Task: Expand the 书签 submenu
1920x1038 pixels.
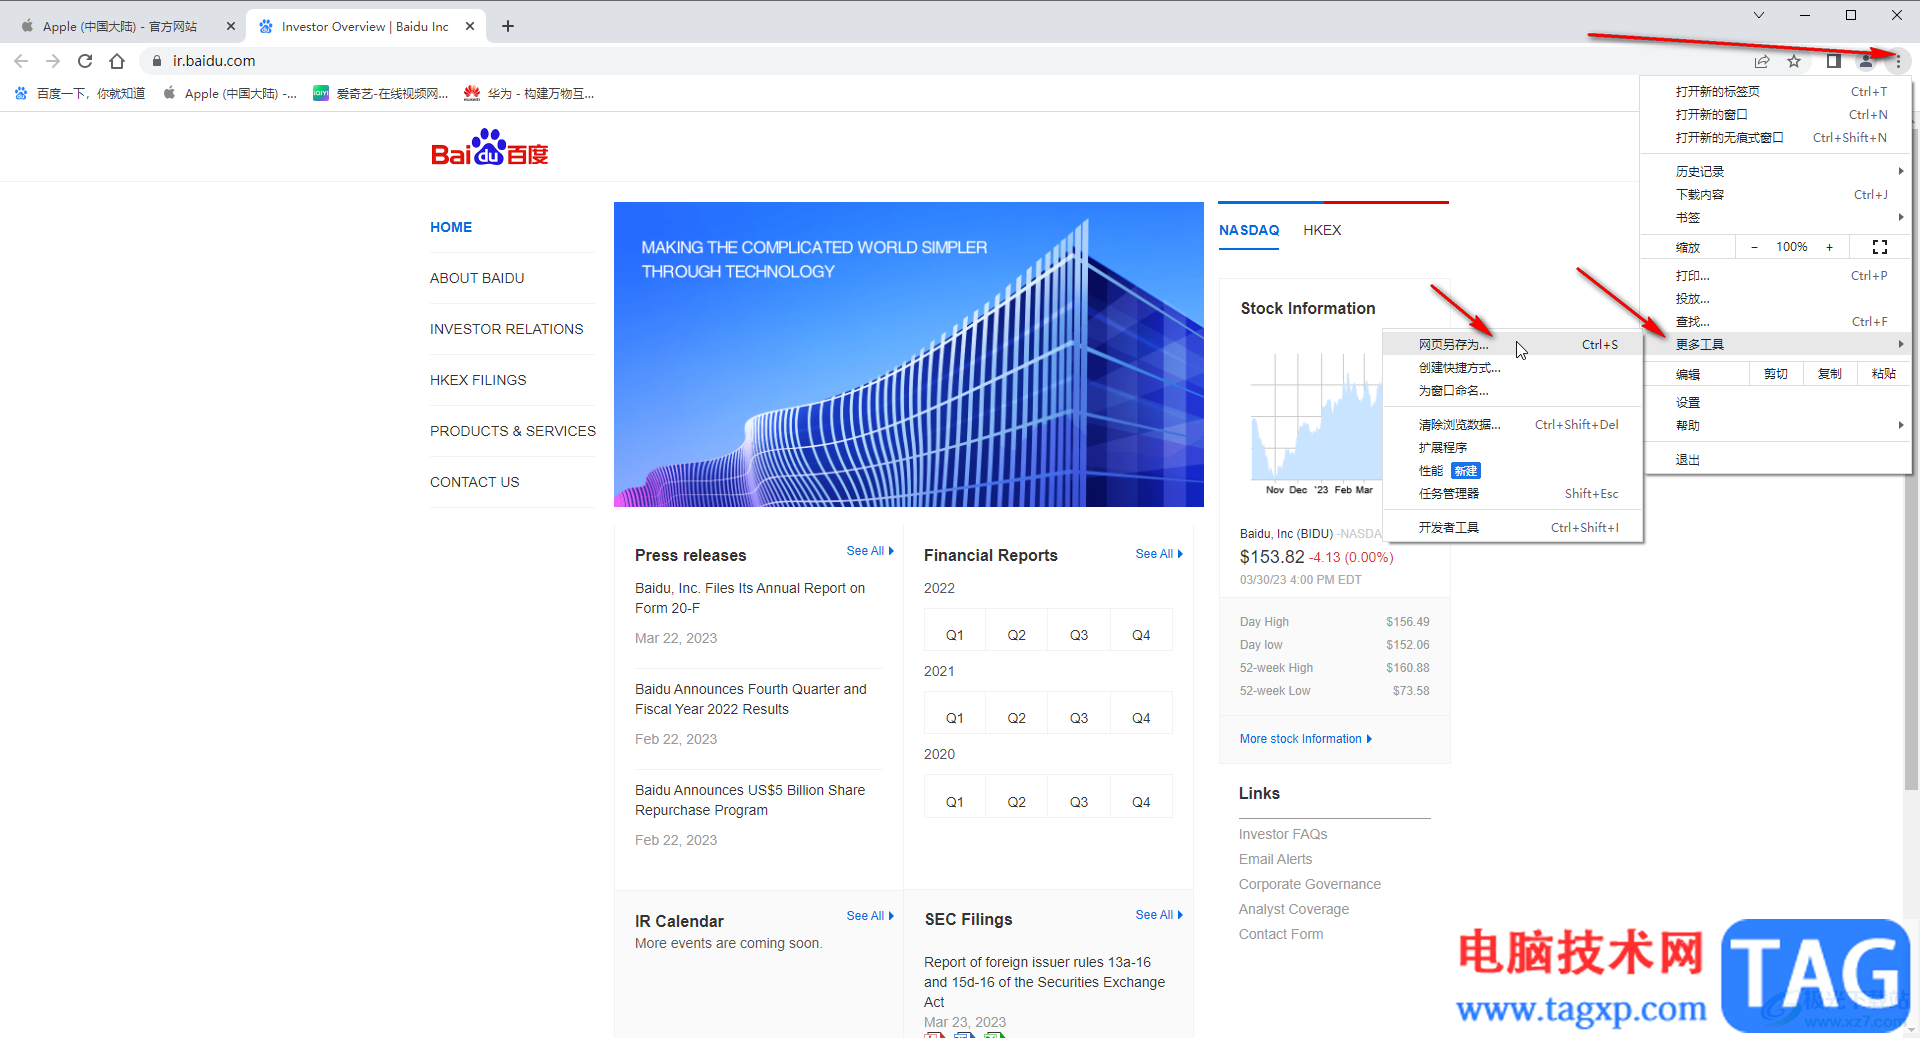Action: (1776, 217)
